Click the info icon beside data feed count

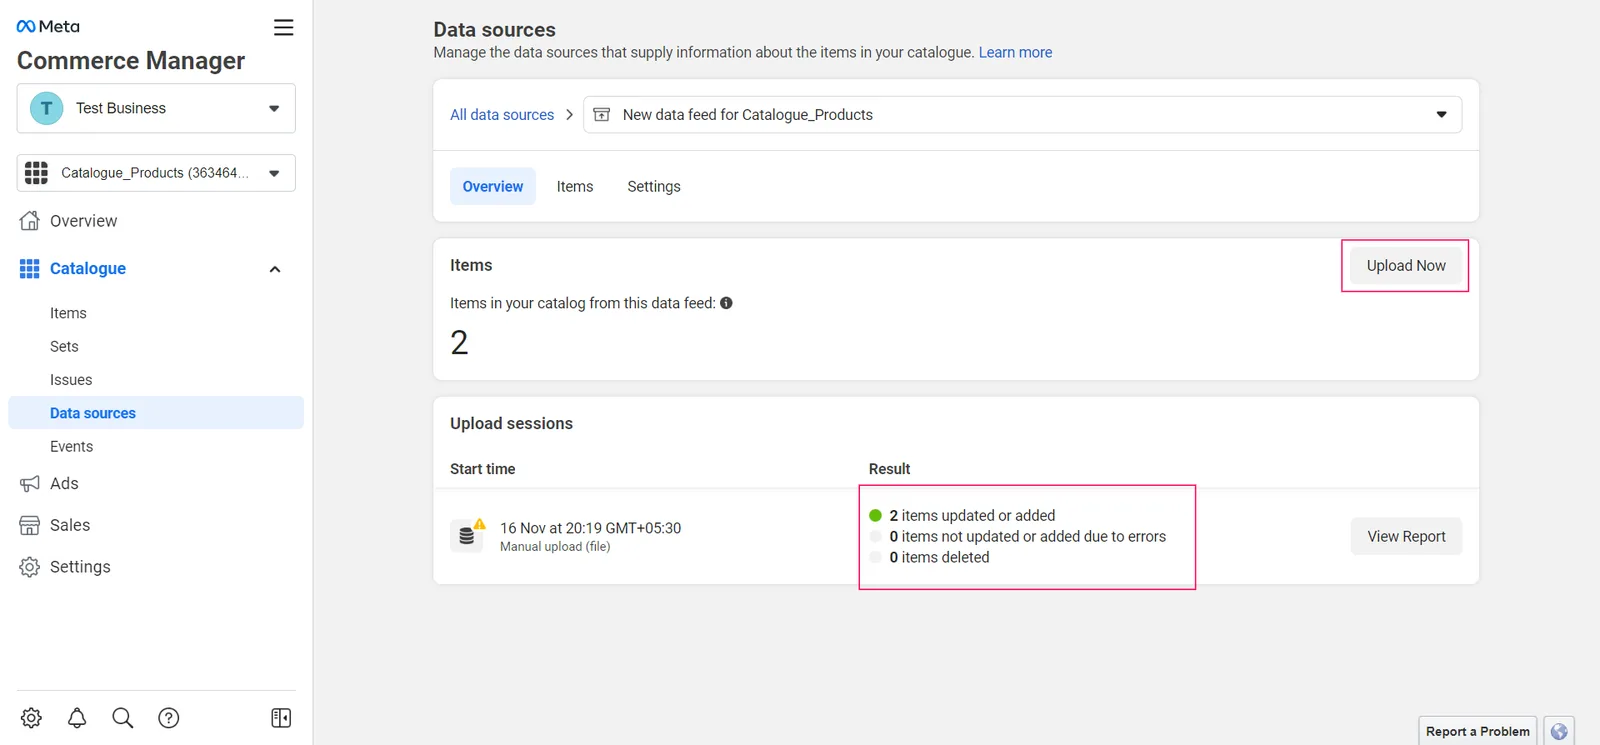pyautogui.click(x=726, y=303)
